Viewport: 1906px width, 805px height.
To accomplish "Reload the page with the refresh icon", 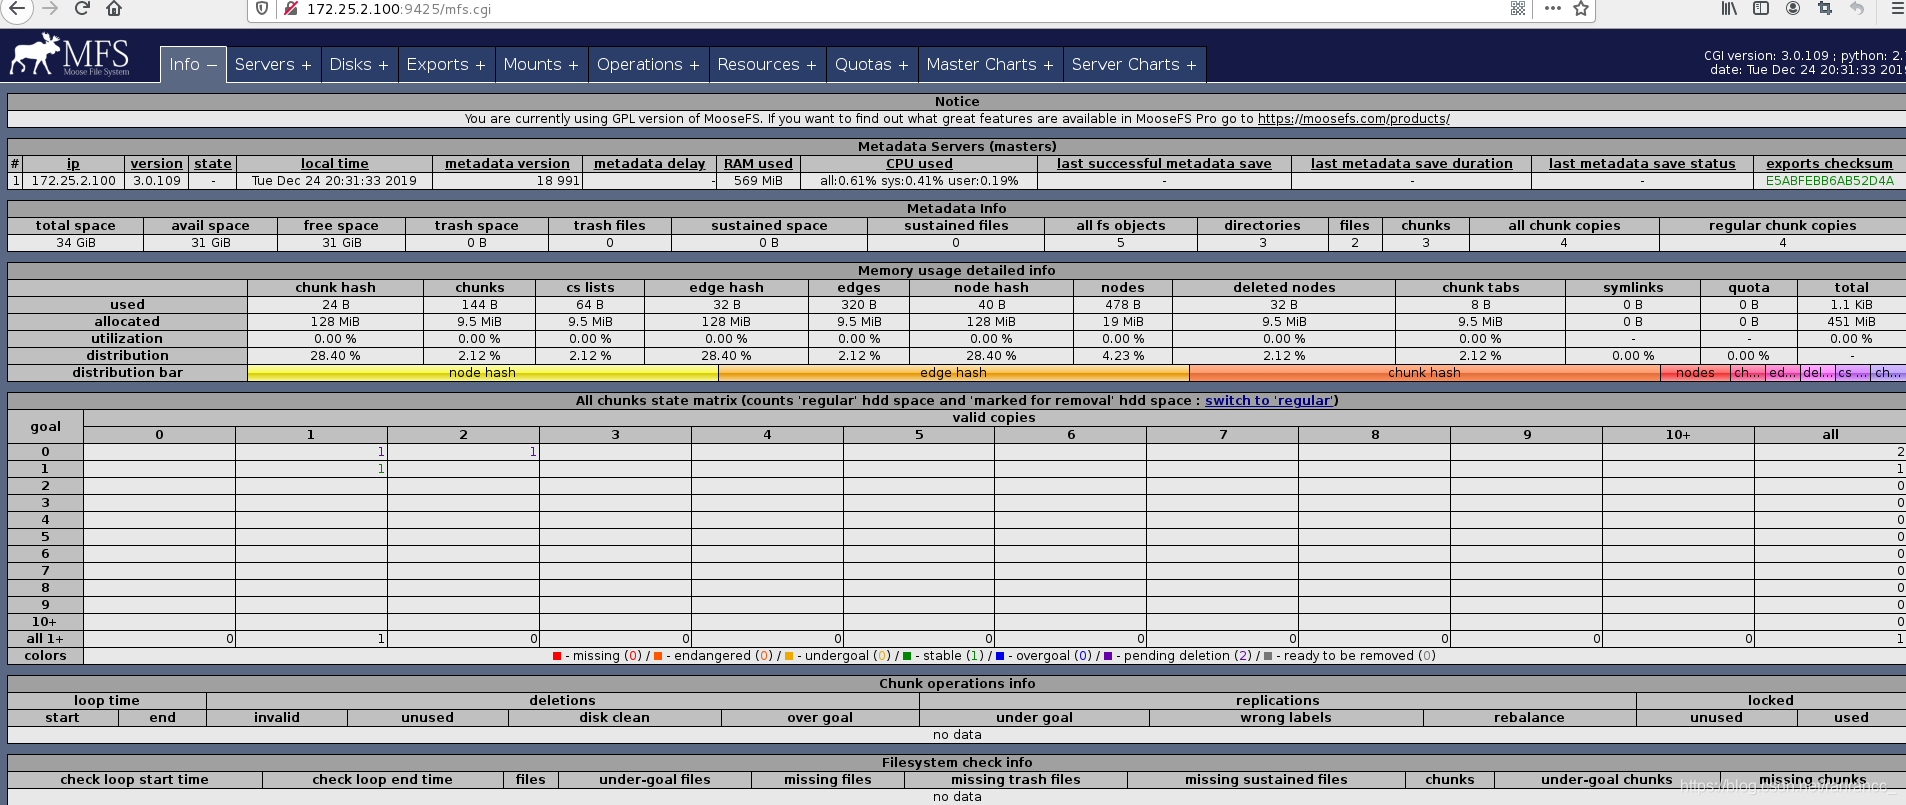I will pos(82,8).
